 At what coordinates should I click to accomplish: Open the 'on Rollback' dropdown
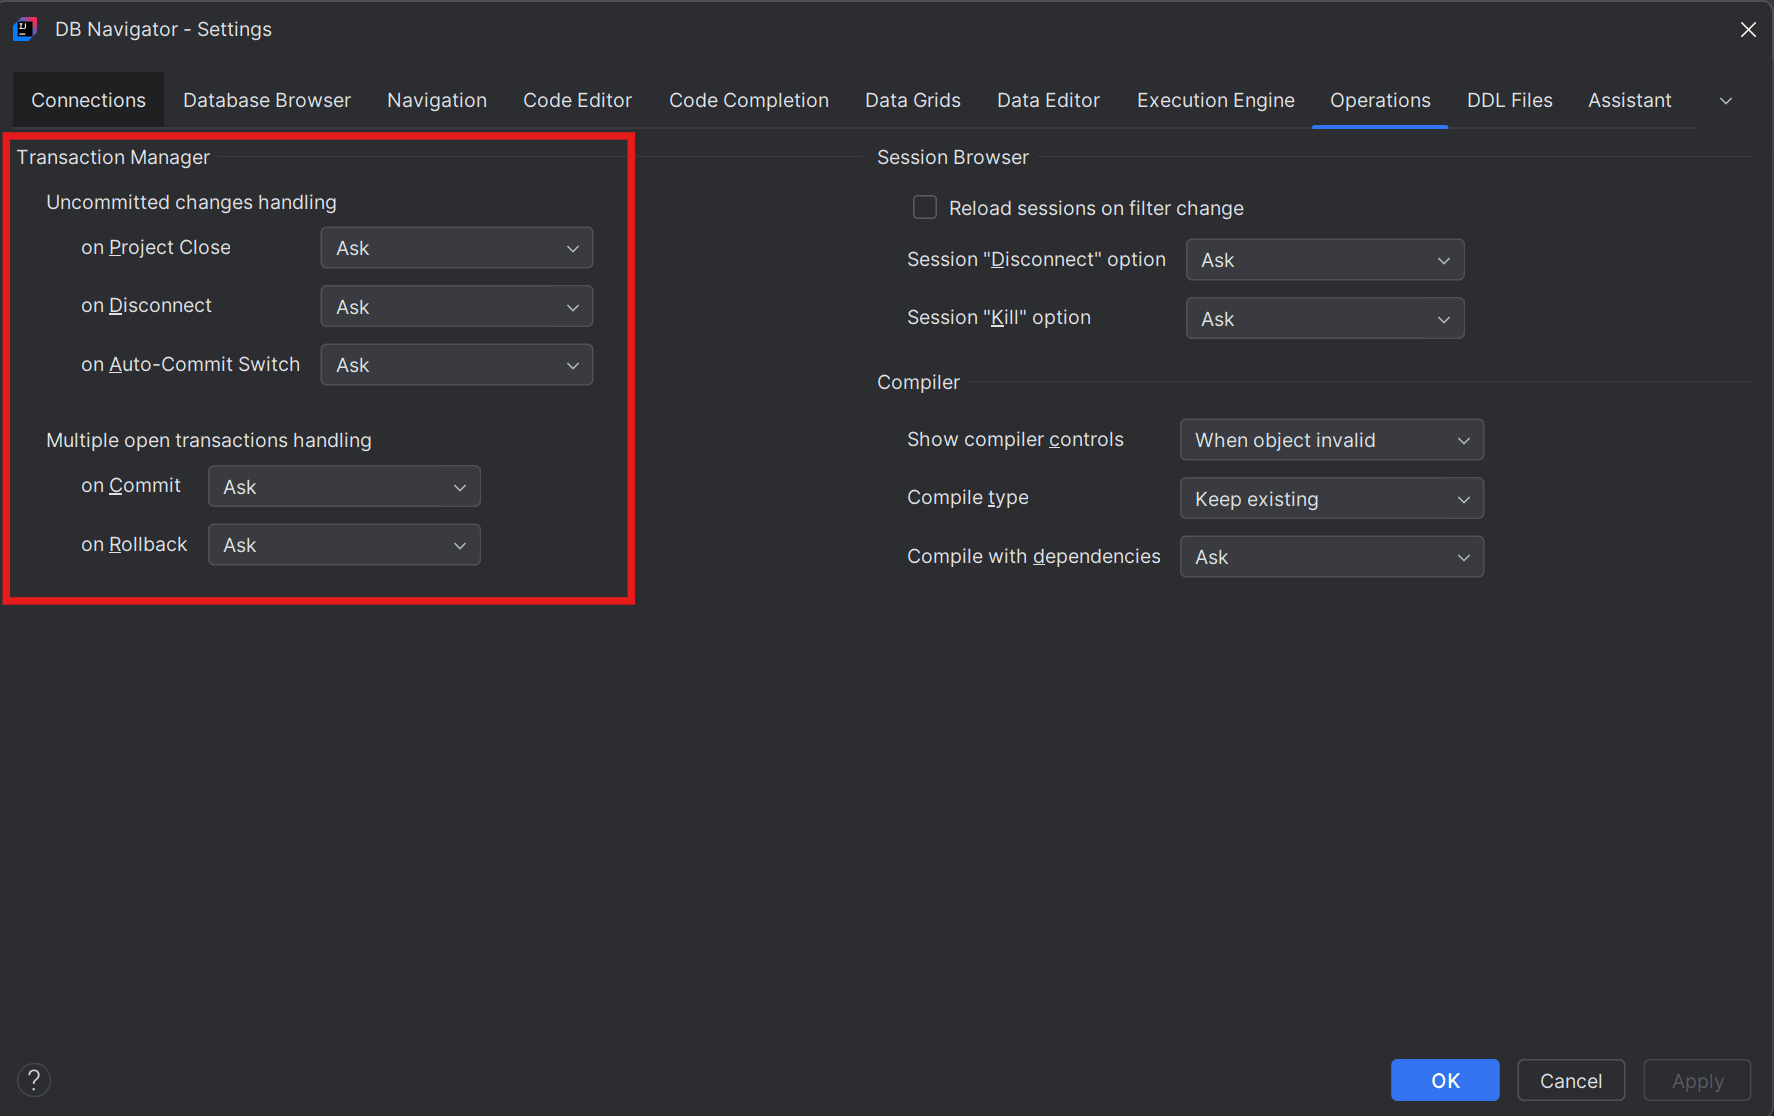pos(343,544)
